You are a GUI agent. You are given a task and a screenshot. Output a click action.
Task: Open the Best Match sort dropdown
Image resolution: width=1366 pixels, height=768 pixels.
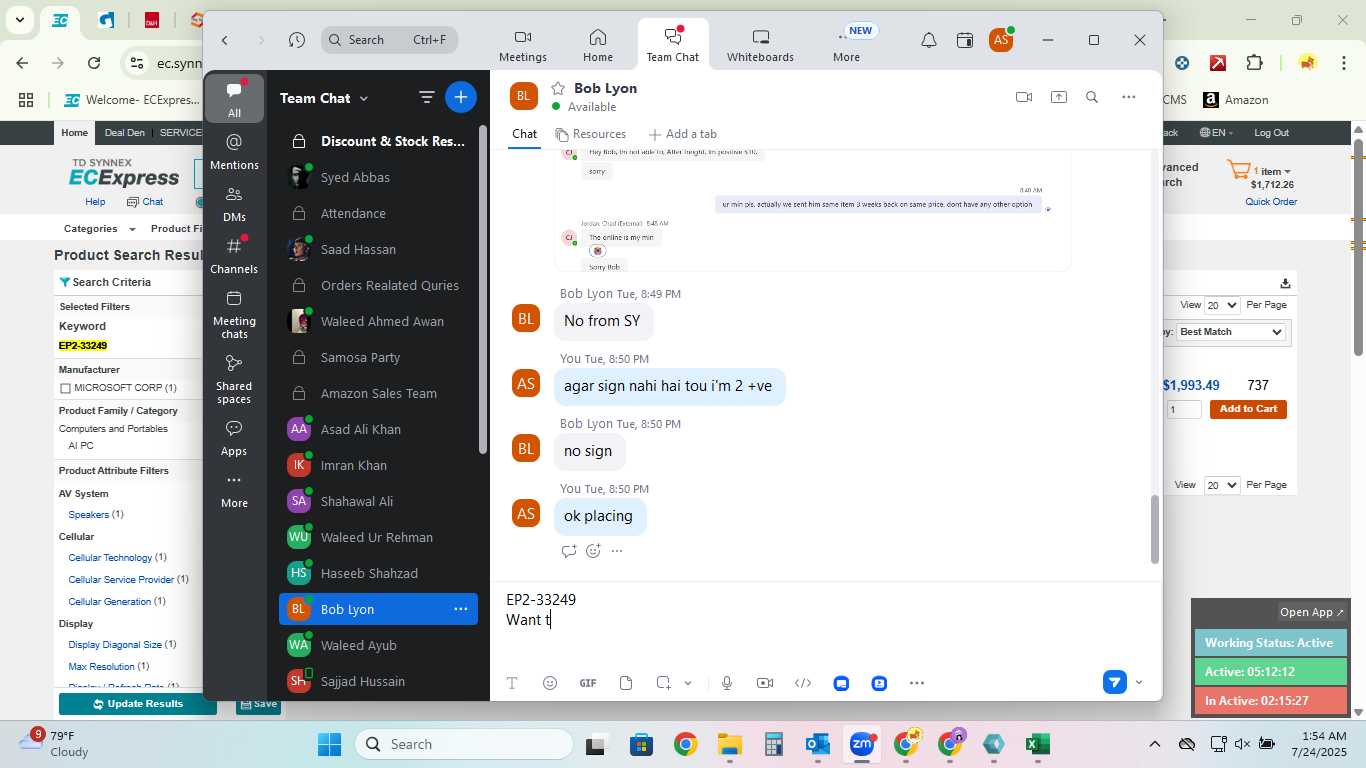[x=1230, y=332]
